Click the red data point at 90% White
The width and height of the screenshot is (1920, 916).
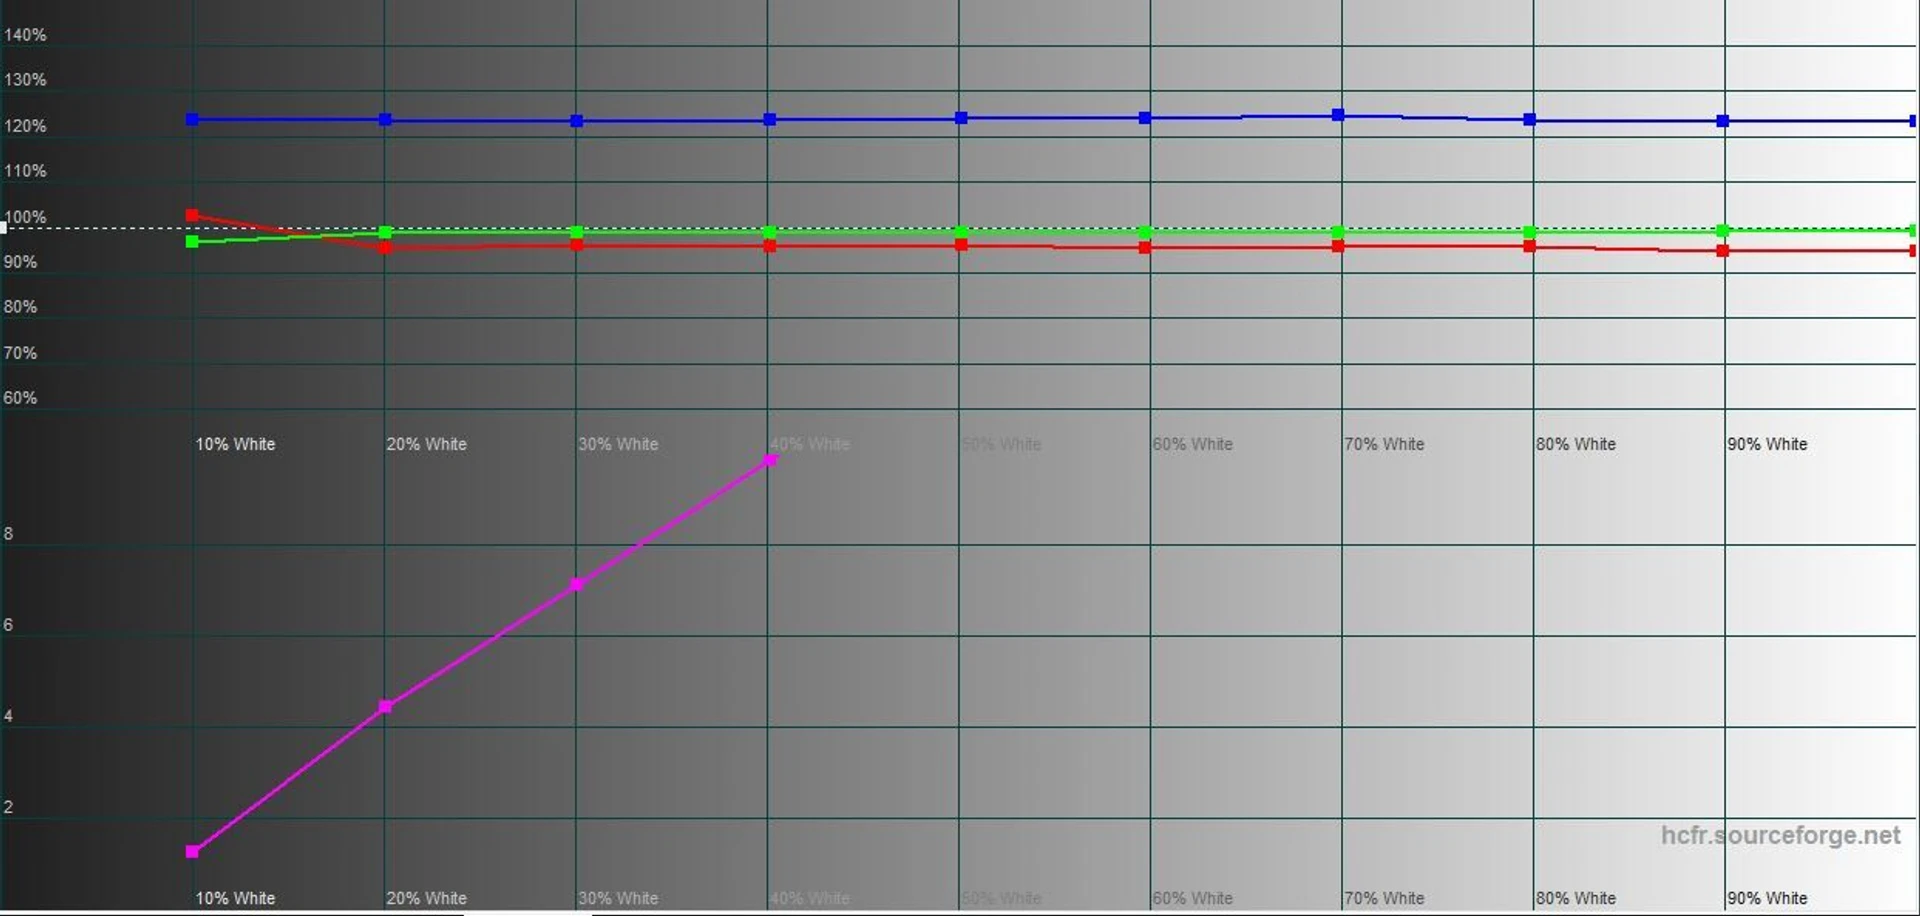pyautogui.click(x=1722, y=251)
